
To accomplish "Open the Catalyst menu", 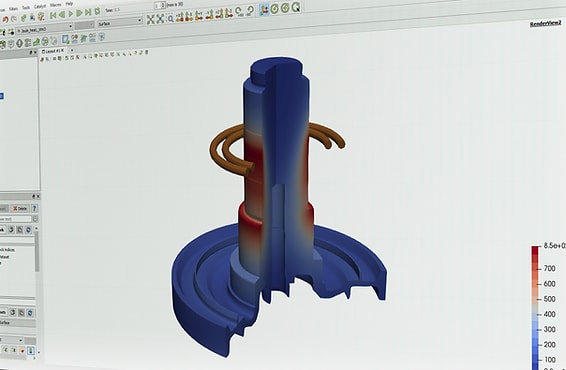I will (40, 6).
